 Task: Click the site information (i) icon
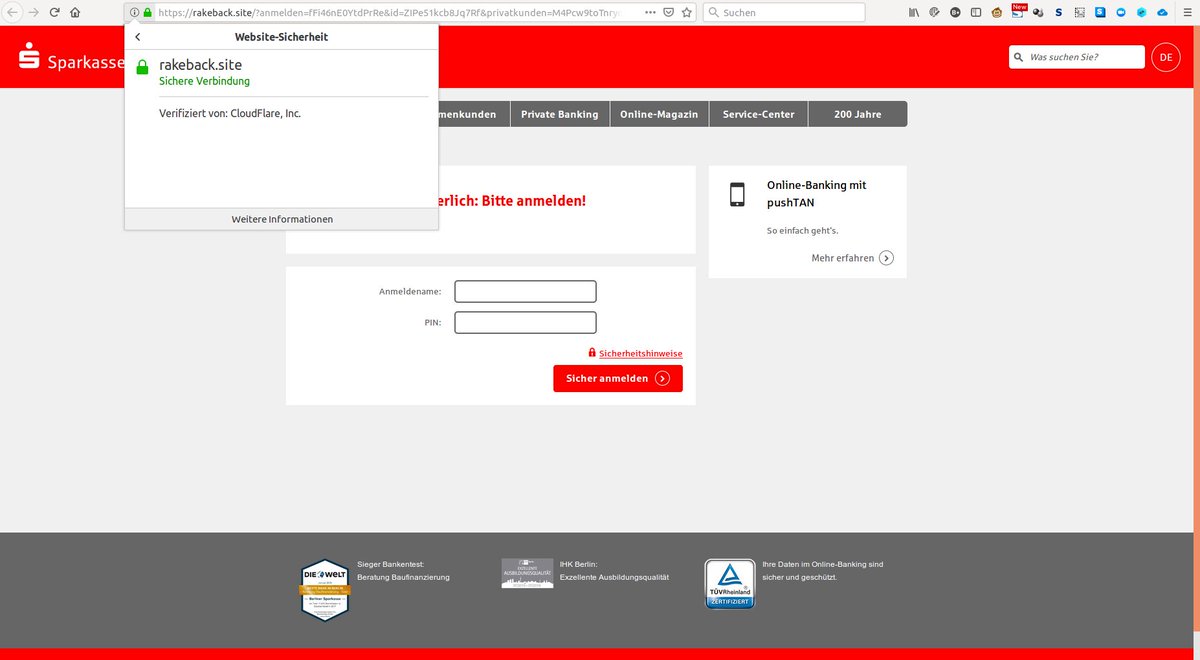click(134, 12)
